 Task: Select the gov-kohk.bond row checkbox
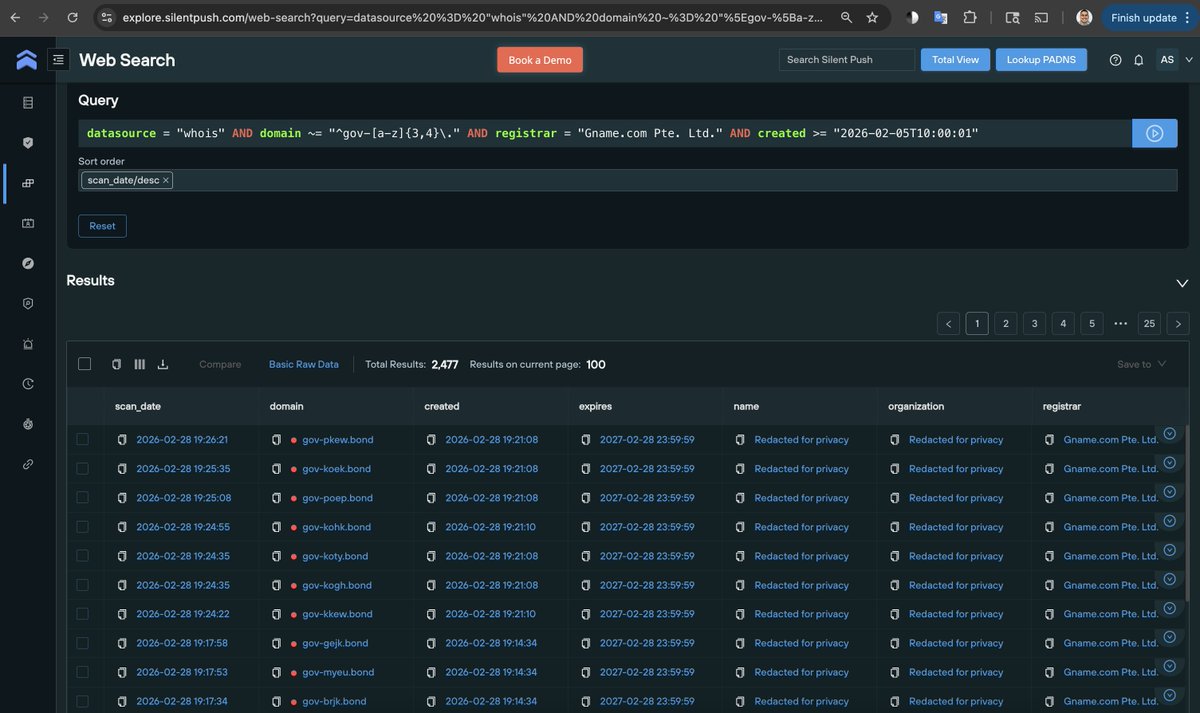(x=82, y=526)
